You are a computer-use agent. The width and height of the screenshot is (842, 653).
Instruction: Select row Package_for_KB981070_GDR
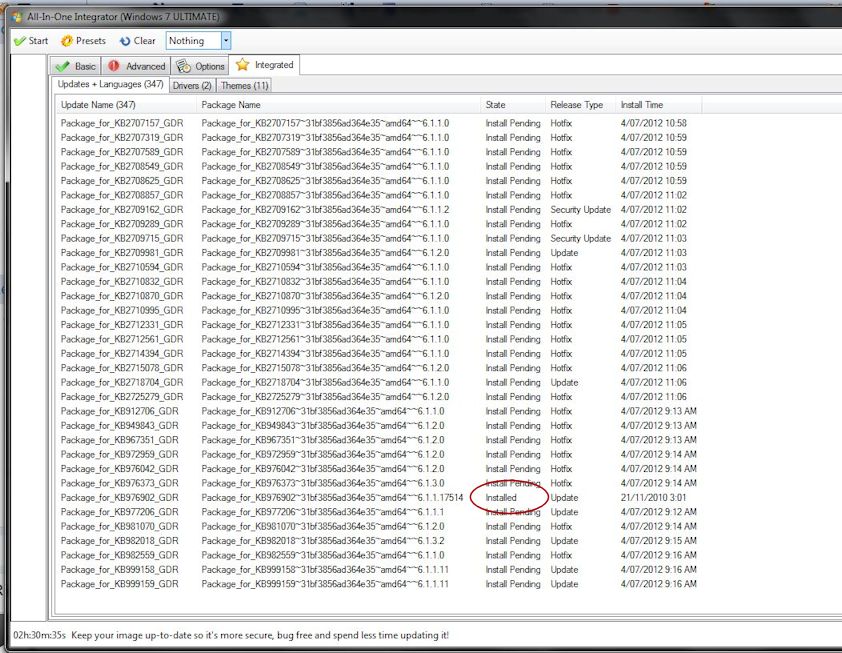(379, 527)
